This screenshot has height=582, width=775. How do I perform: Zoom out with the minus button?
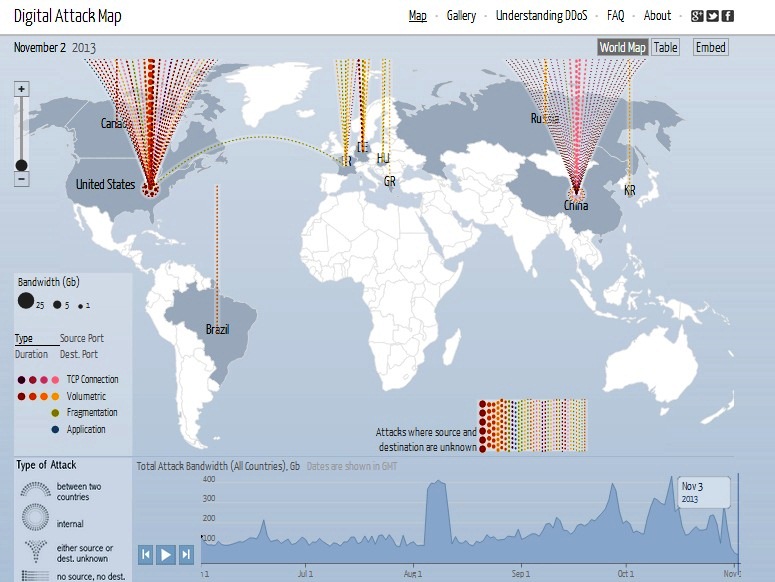pos(21,179)
